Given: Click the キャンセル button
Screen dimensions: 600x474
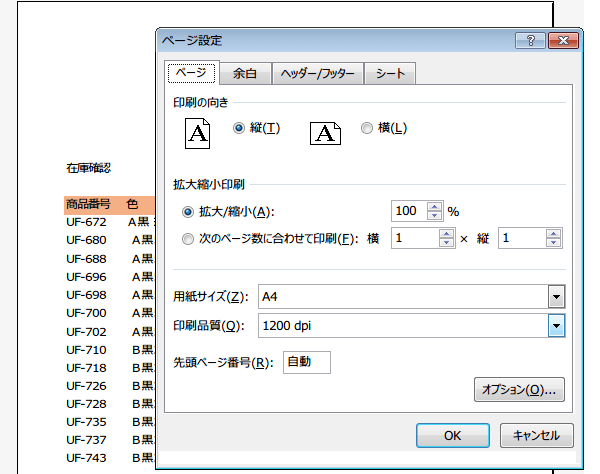Looking at the screenshot, I should 536,435.
